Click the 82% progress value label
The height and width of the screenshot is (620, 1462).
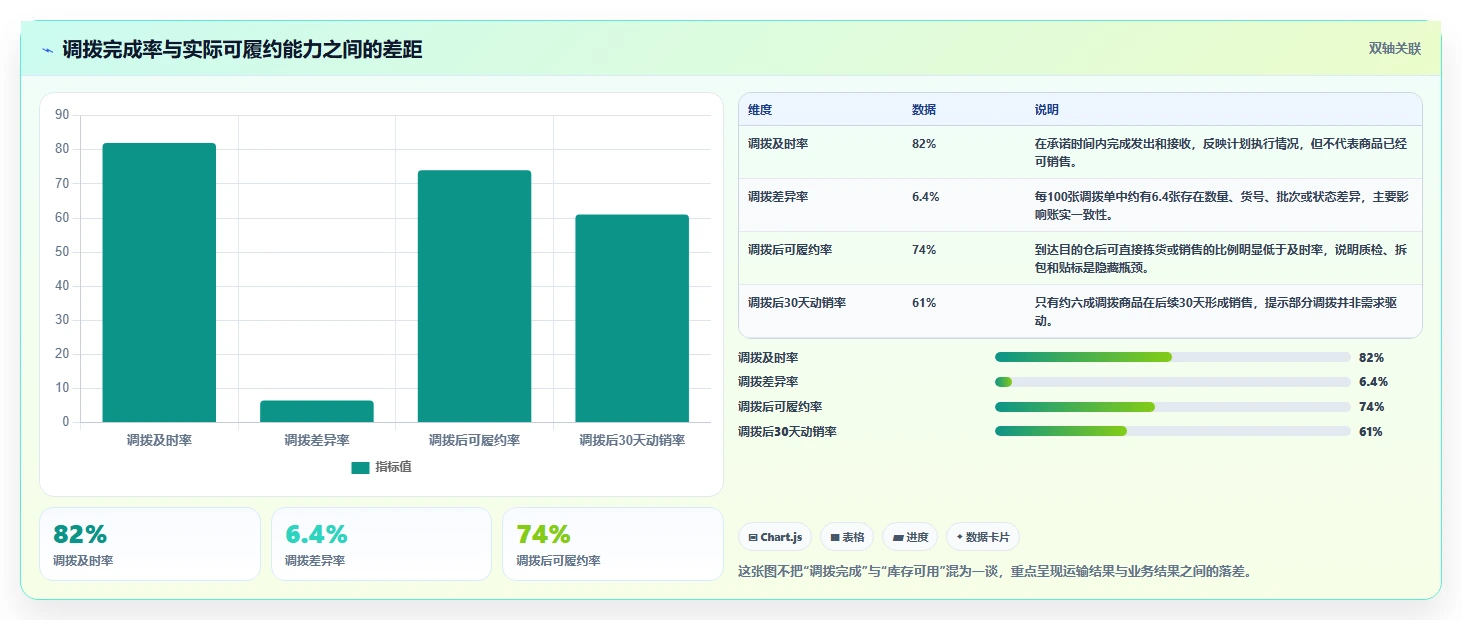point(1372,358)
